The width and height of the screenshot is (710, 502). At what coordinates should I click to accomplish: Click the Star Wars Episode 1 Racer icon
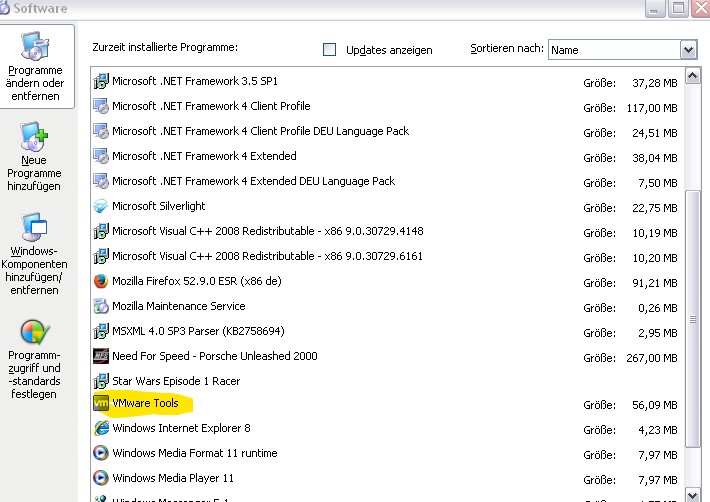(x=101, y=381)
